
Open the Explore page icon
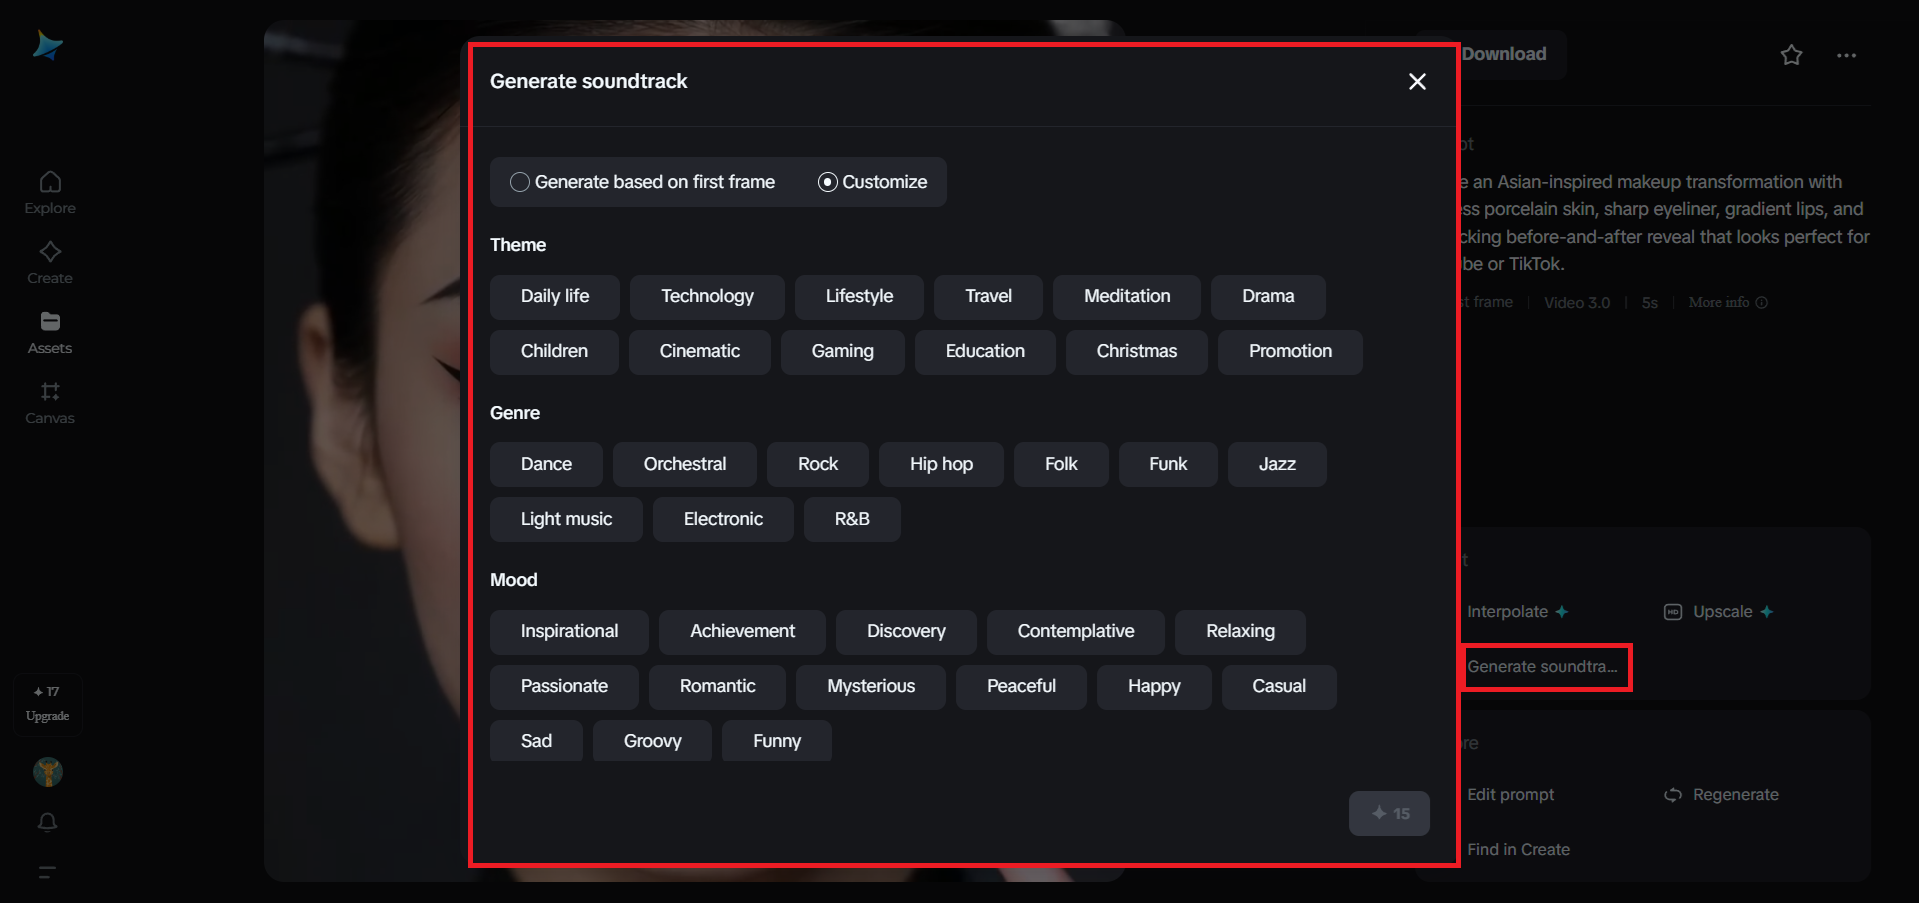50,182
